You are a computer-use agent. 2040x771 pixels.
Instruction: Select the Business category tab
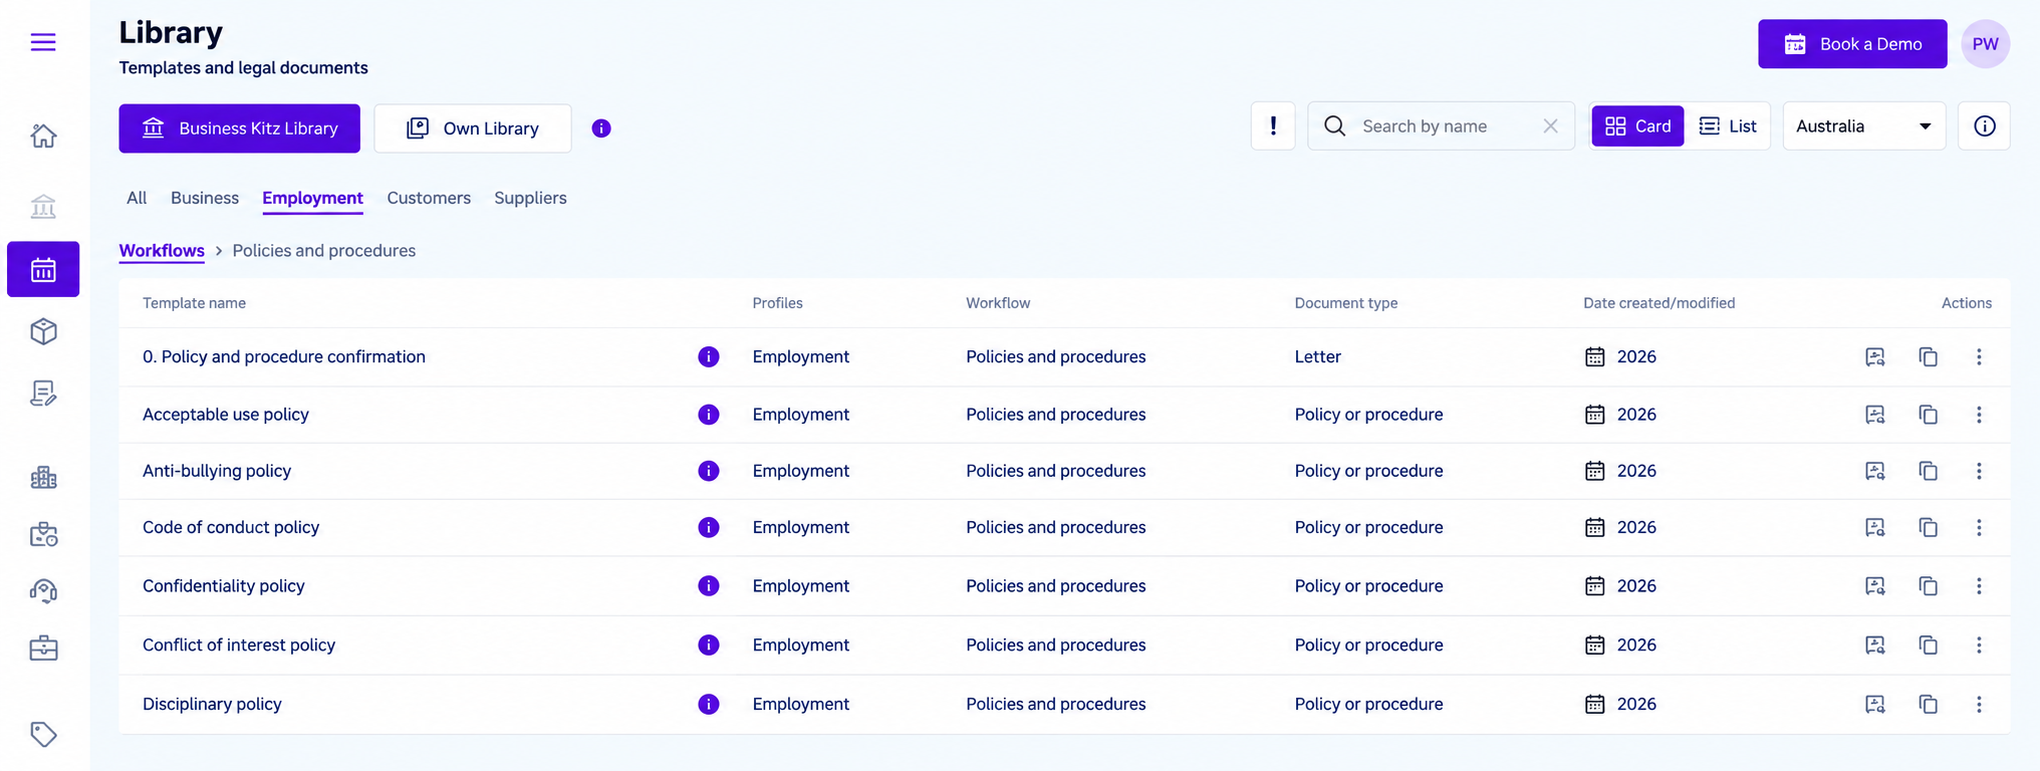coord(205,198)
